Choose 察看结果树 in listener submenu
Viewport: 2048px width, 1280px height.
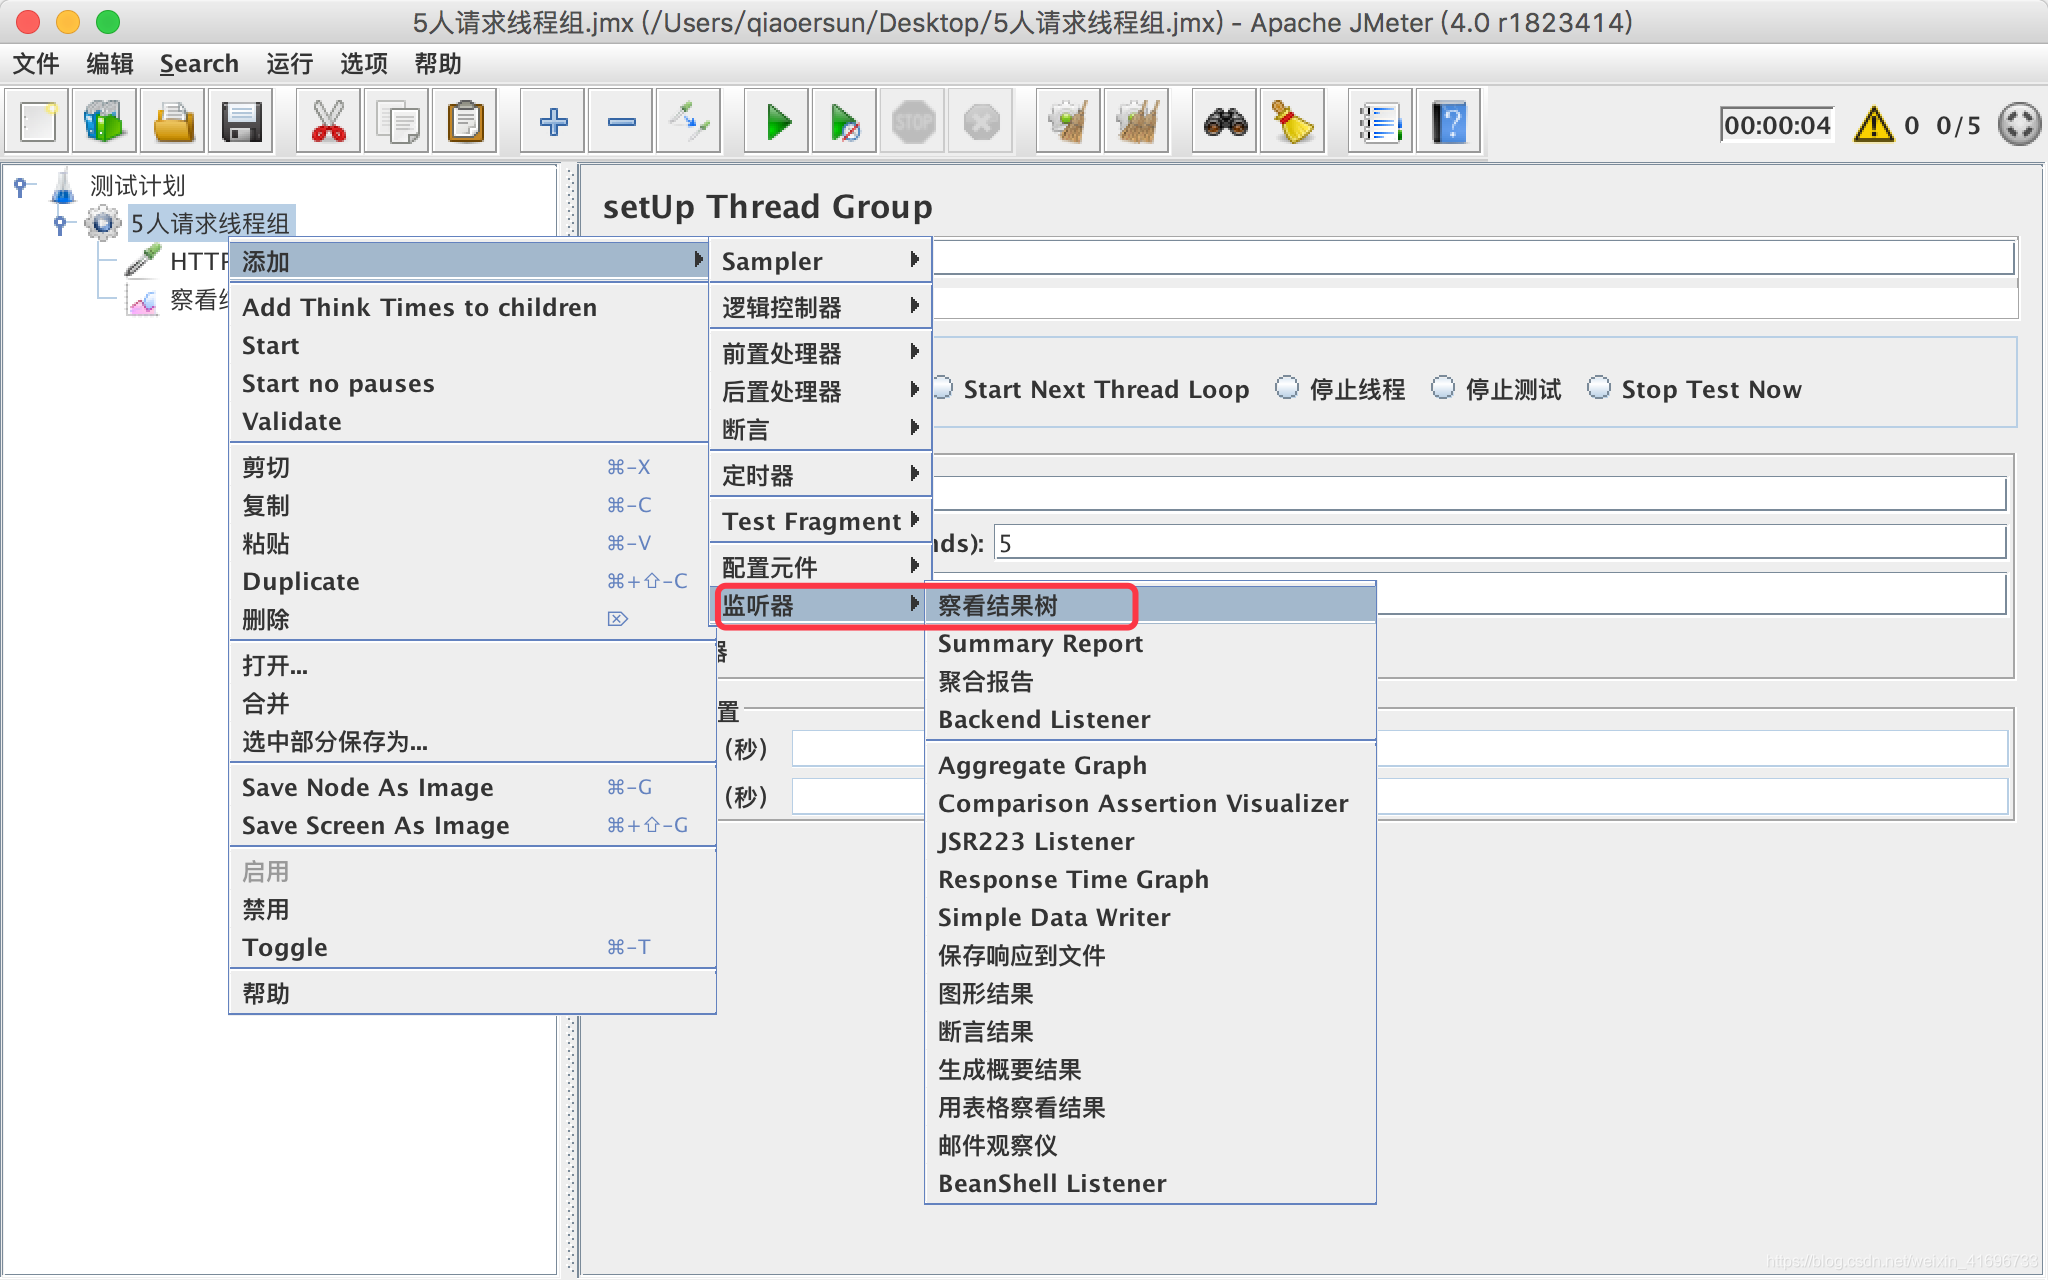coord(1150,605)
